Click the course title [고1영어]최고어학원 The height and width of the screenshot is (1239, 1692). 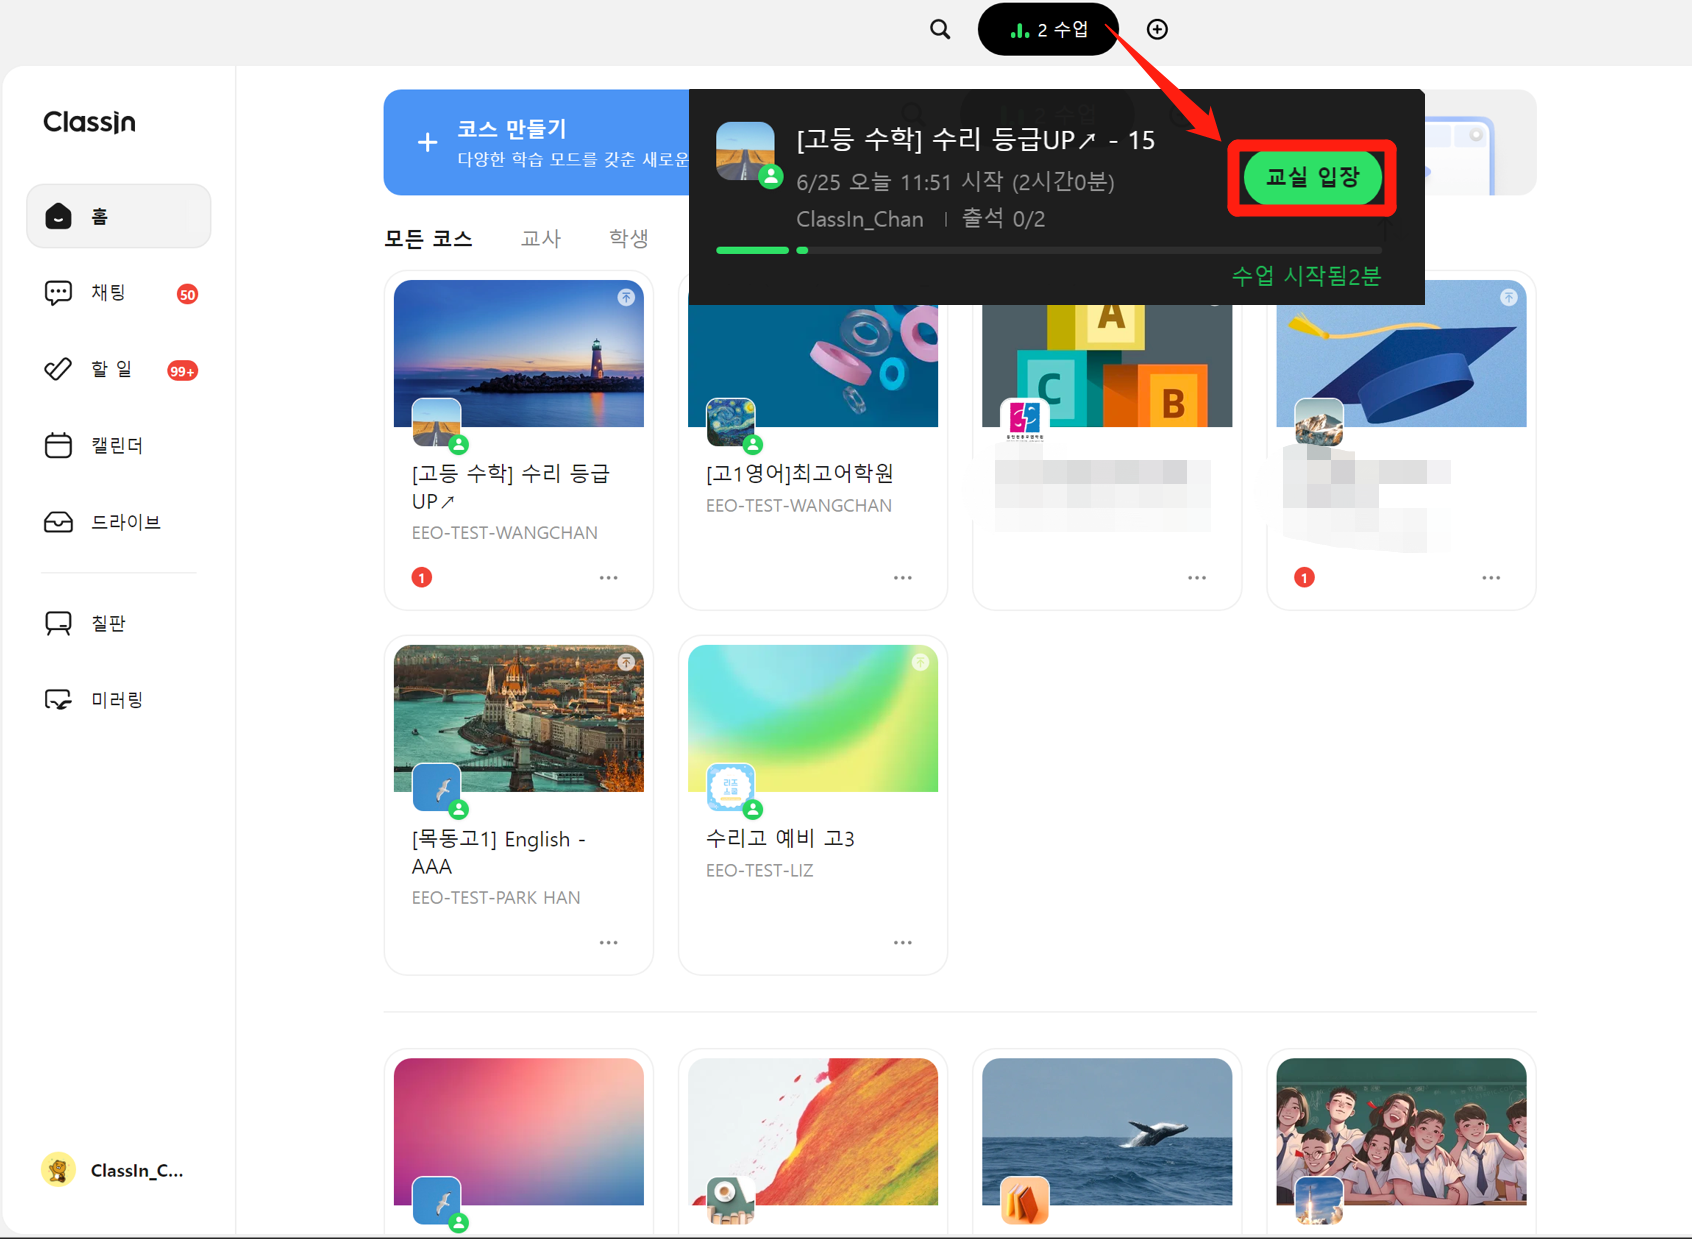coord(800,473)
